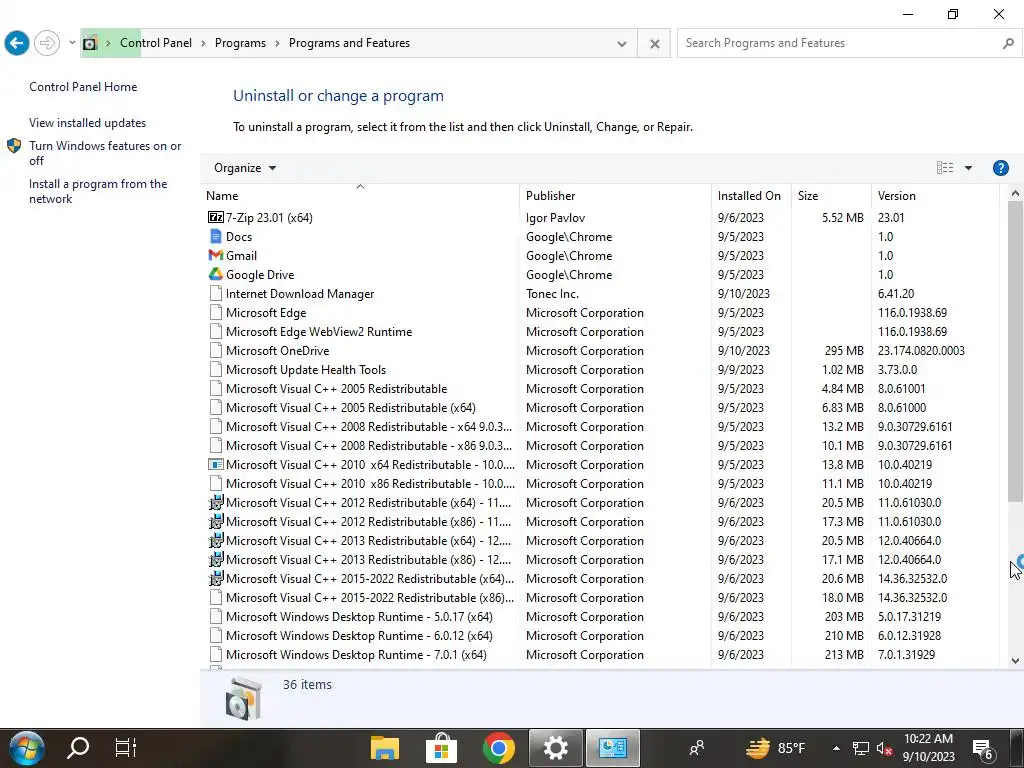The width and height of the screenshot is (1024, 768).
Task: Open File Explorer from taskbar
Action: pyautogui.click(x=385, y=748)
